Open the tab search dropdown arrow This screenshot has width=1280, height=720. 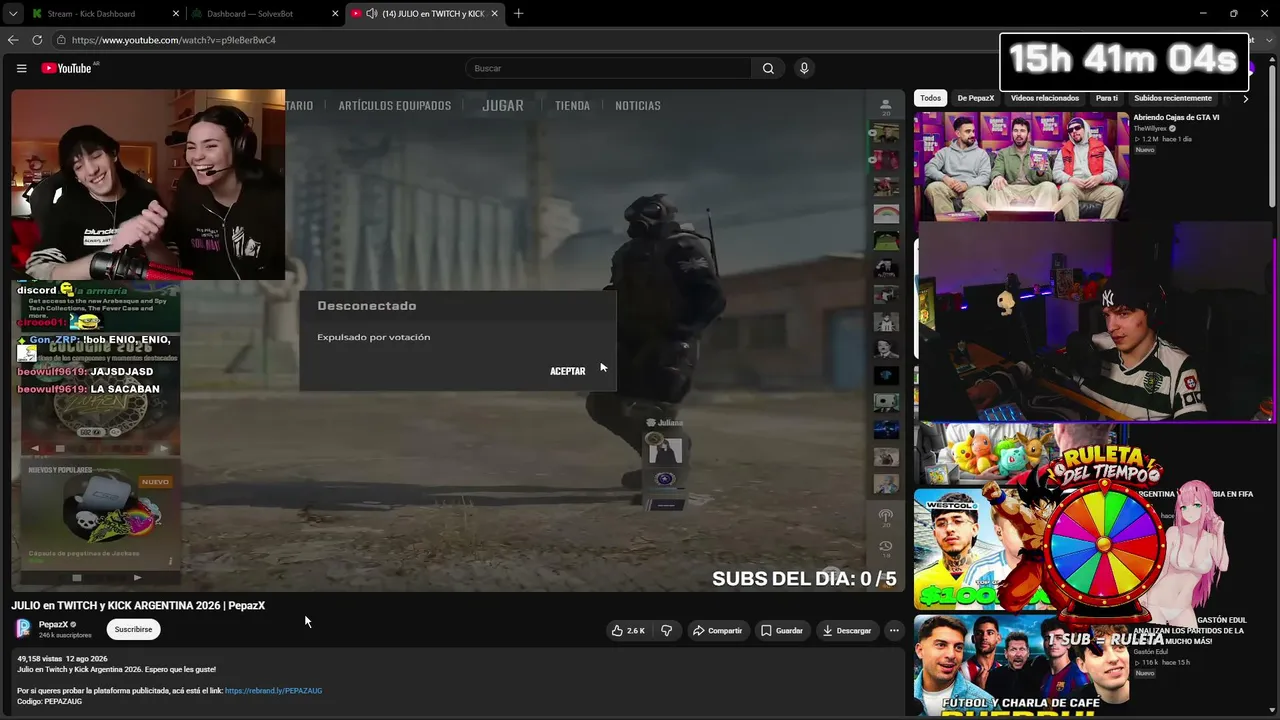[12, 14]
